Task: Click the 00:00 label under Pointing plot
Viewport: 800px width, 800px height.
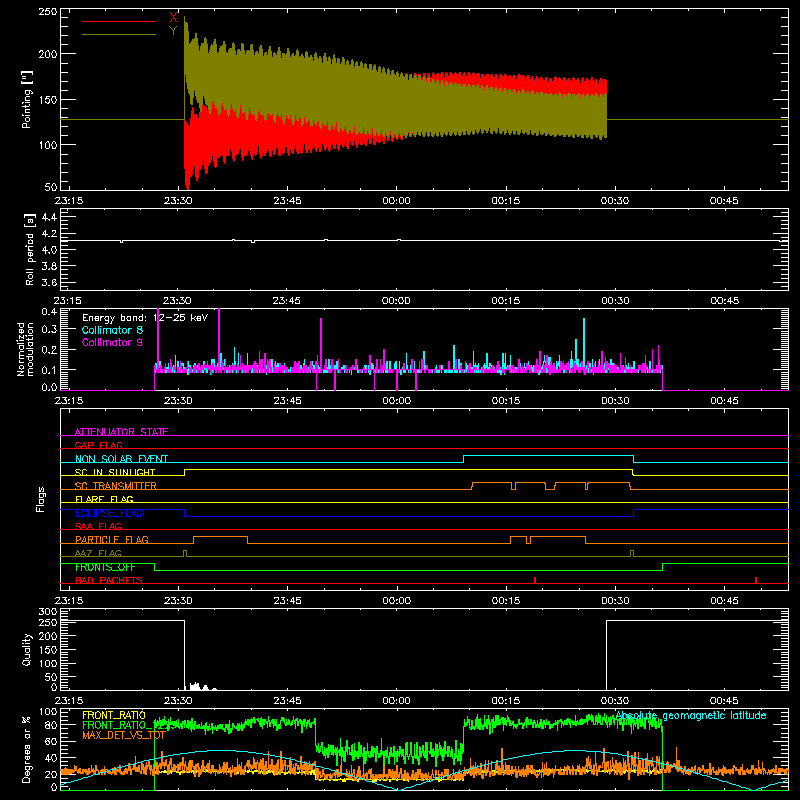Action: (396, 201)
